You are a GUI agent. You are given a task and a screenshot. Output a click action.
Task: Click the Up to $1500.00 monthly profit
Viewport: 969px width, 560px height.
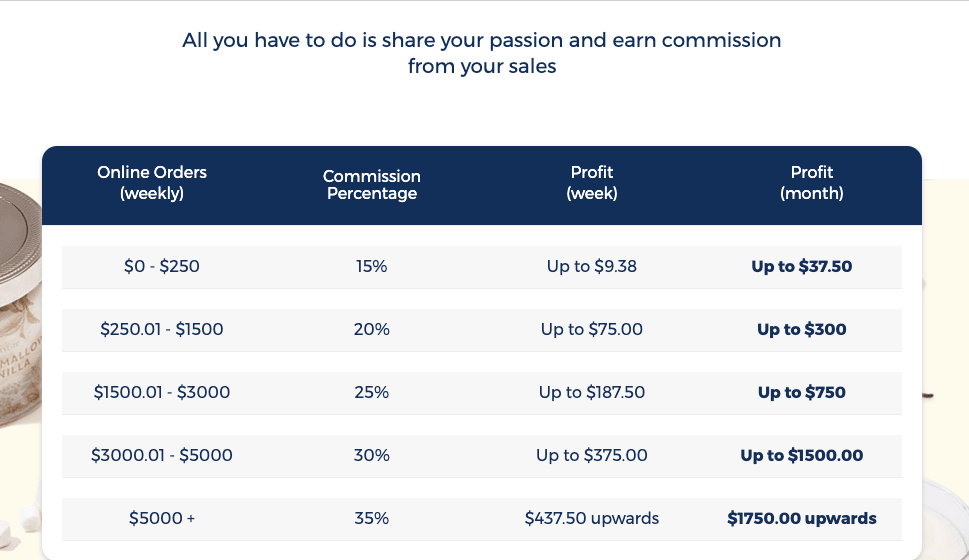point(802,456)
